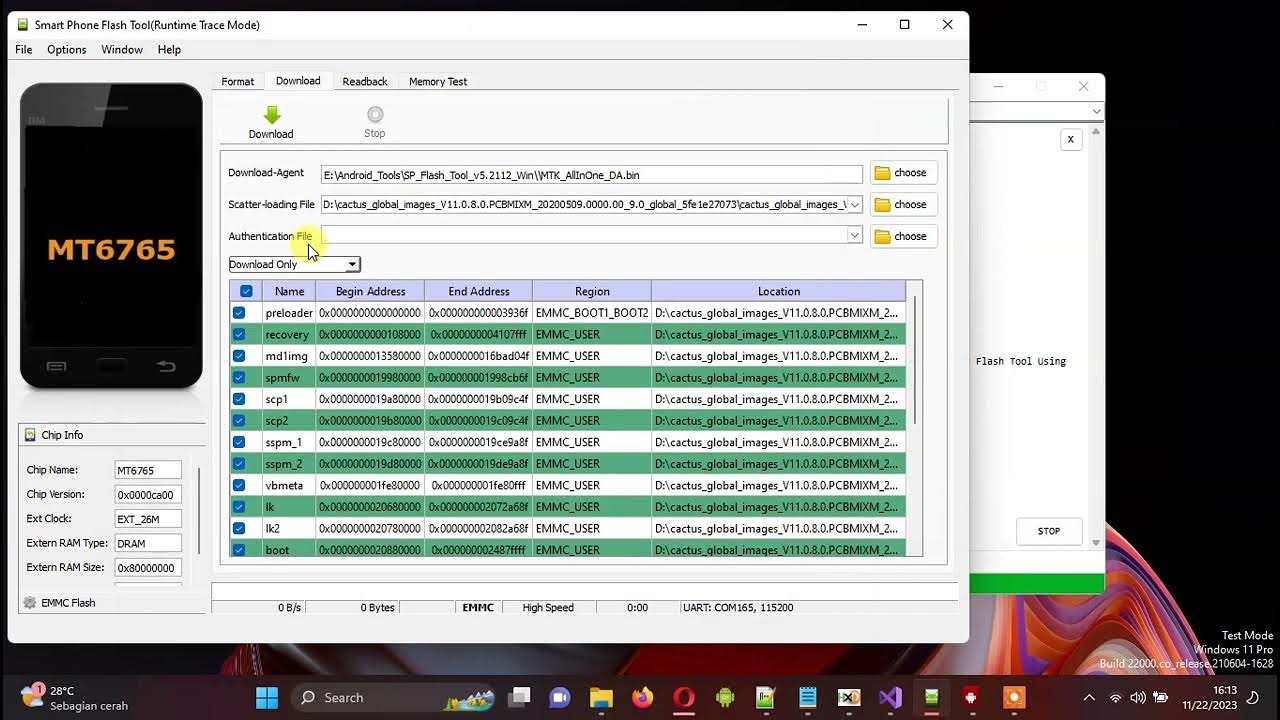Uncheck the lk2 partition checkbox
Viewport: 1280px width, 720px height.
click(x=239, y=528)
